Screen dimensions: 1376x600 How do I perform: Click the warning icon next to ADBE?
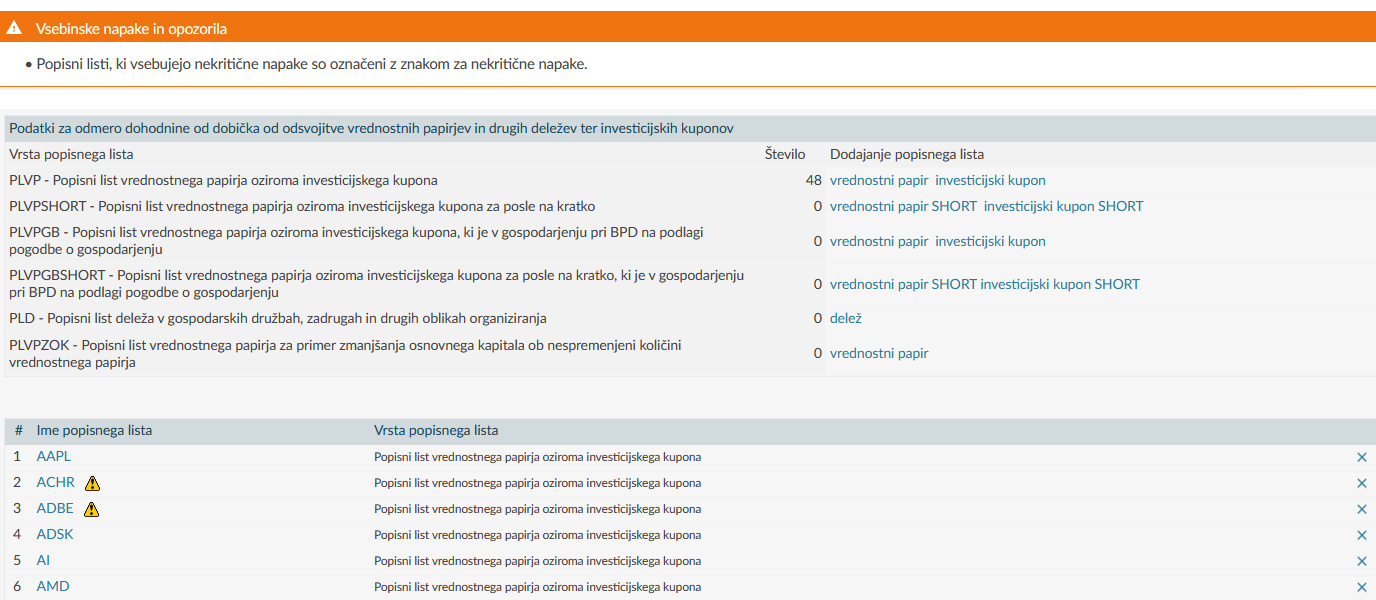click(x=92, y=509)
